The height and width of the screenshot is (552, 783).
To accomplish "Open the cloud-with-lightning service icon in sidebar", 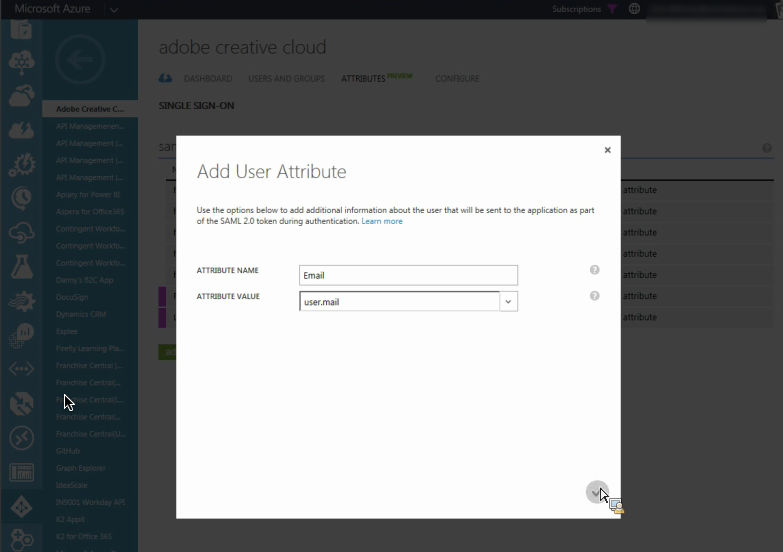I will 21,130.
